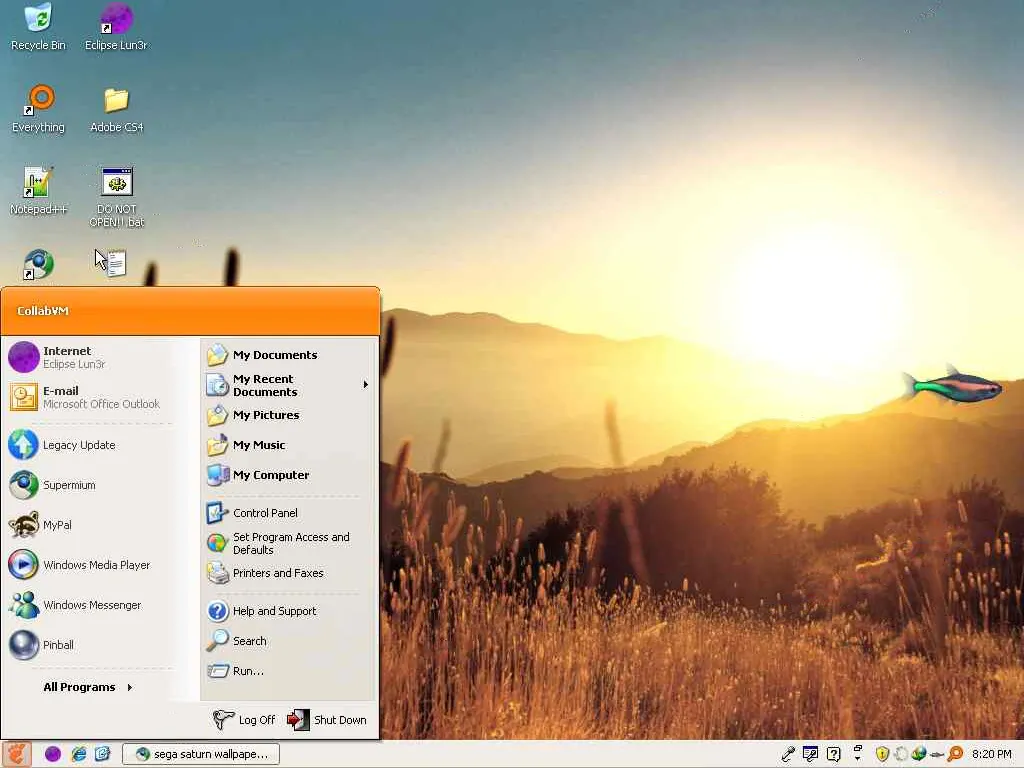The width and height of the screenshot is (1024, 768).
Task: Click Internet Eclipse Lun3r in Start menu
Action: (89, 357)
